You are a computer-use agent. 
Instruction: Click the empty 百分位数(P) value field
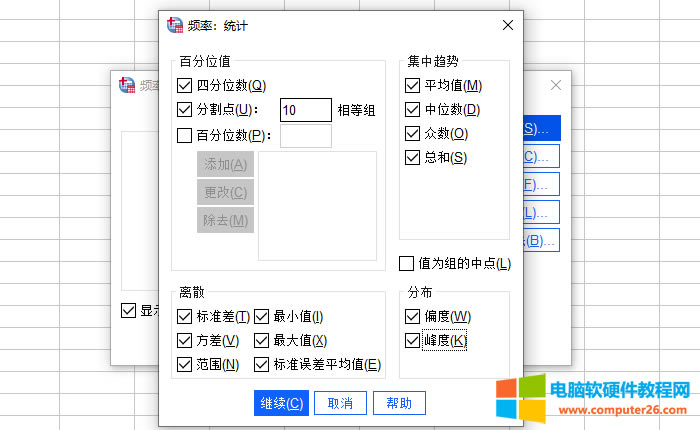(x=306, y=136)
